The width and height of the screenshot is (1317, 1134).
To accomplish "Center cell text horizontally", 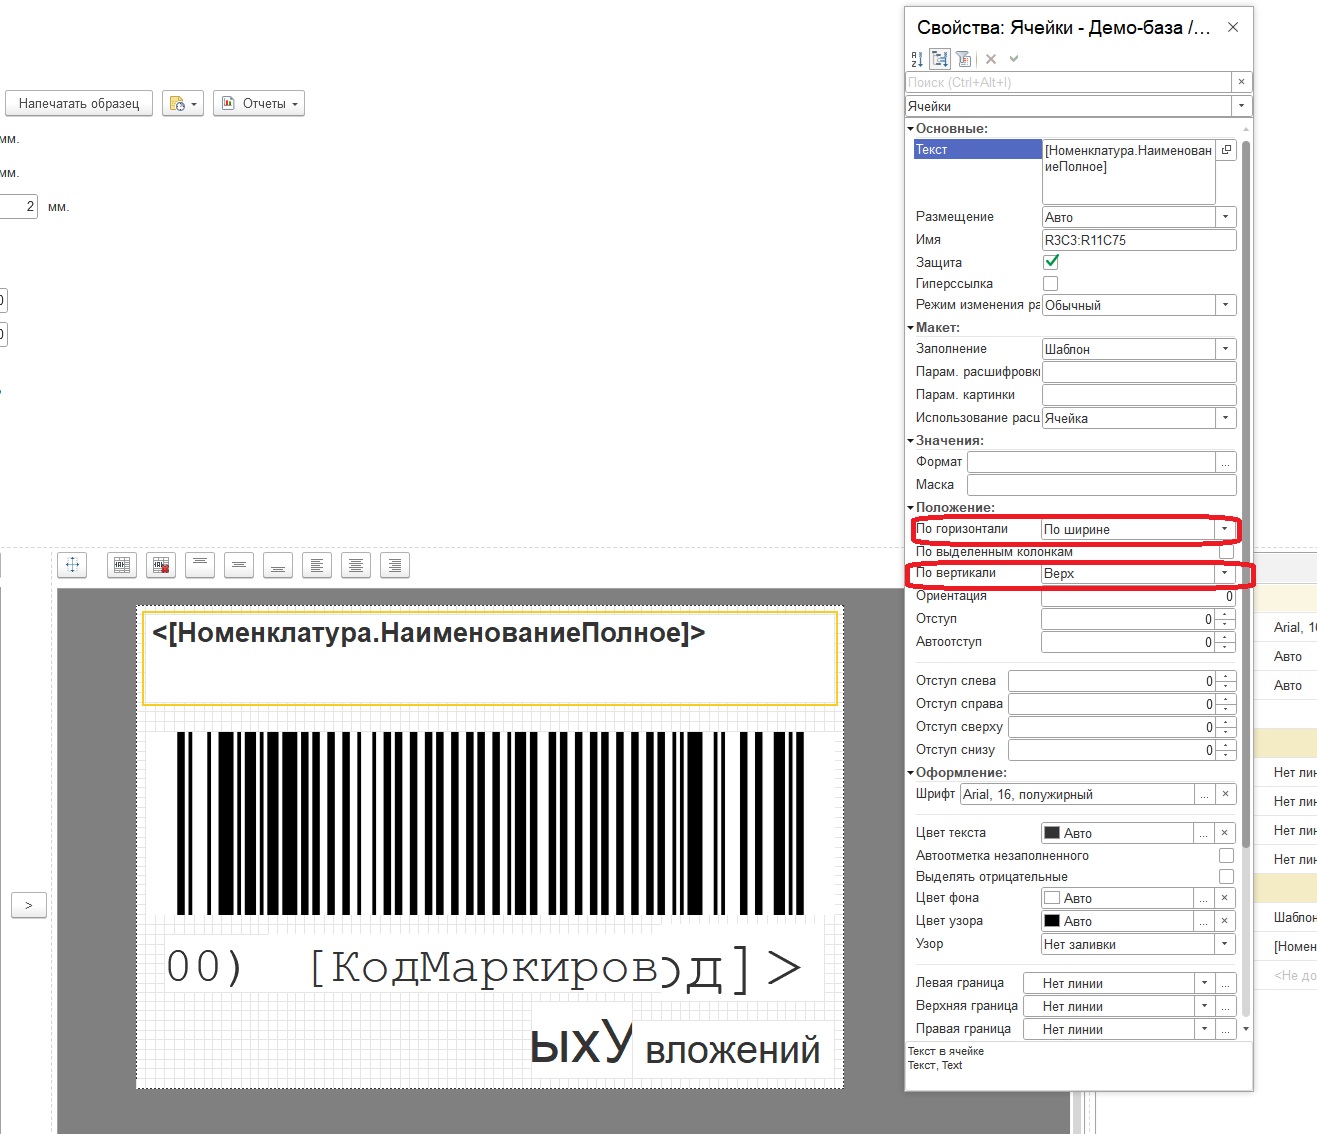I will (355, 565).
